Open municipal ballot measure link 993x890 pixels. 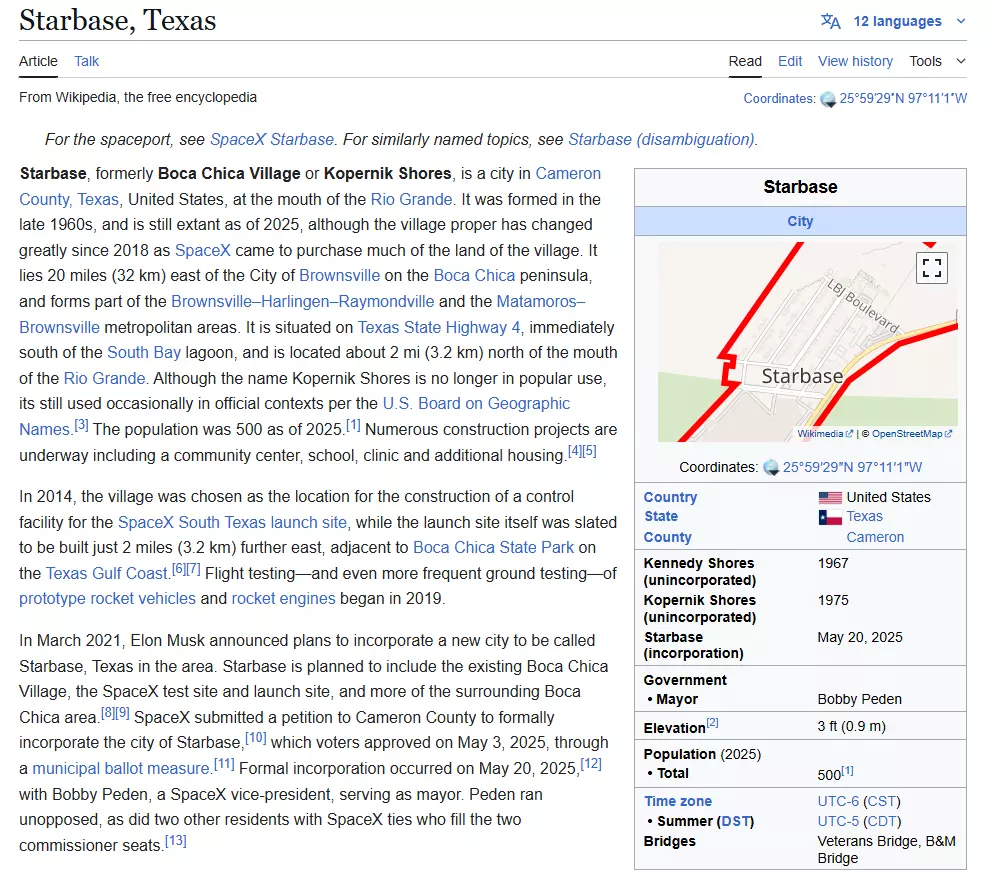click(121, 768)
